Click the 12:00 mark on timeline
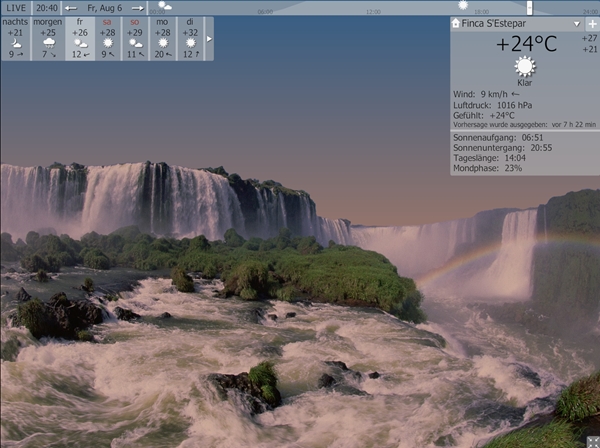The image size is (600, 448). [373, 12]
